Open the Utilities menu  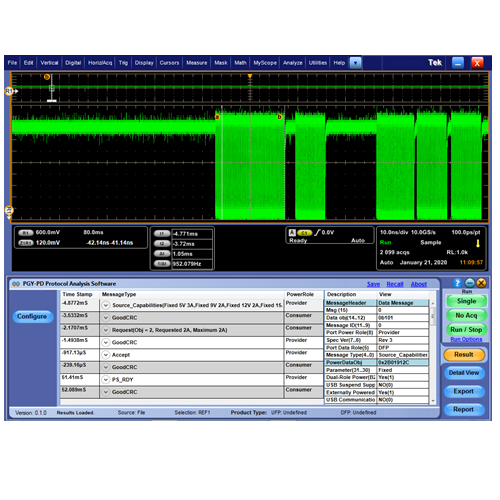pyautogui.click(x=318, y=63)
